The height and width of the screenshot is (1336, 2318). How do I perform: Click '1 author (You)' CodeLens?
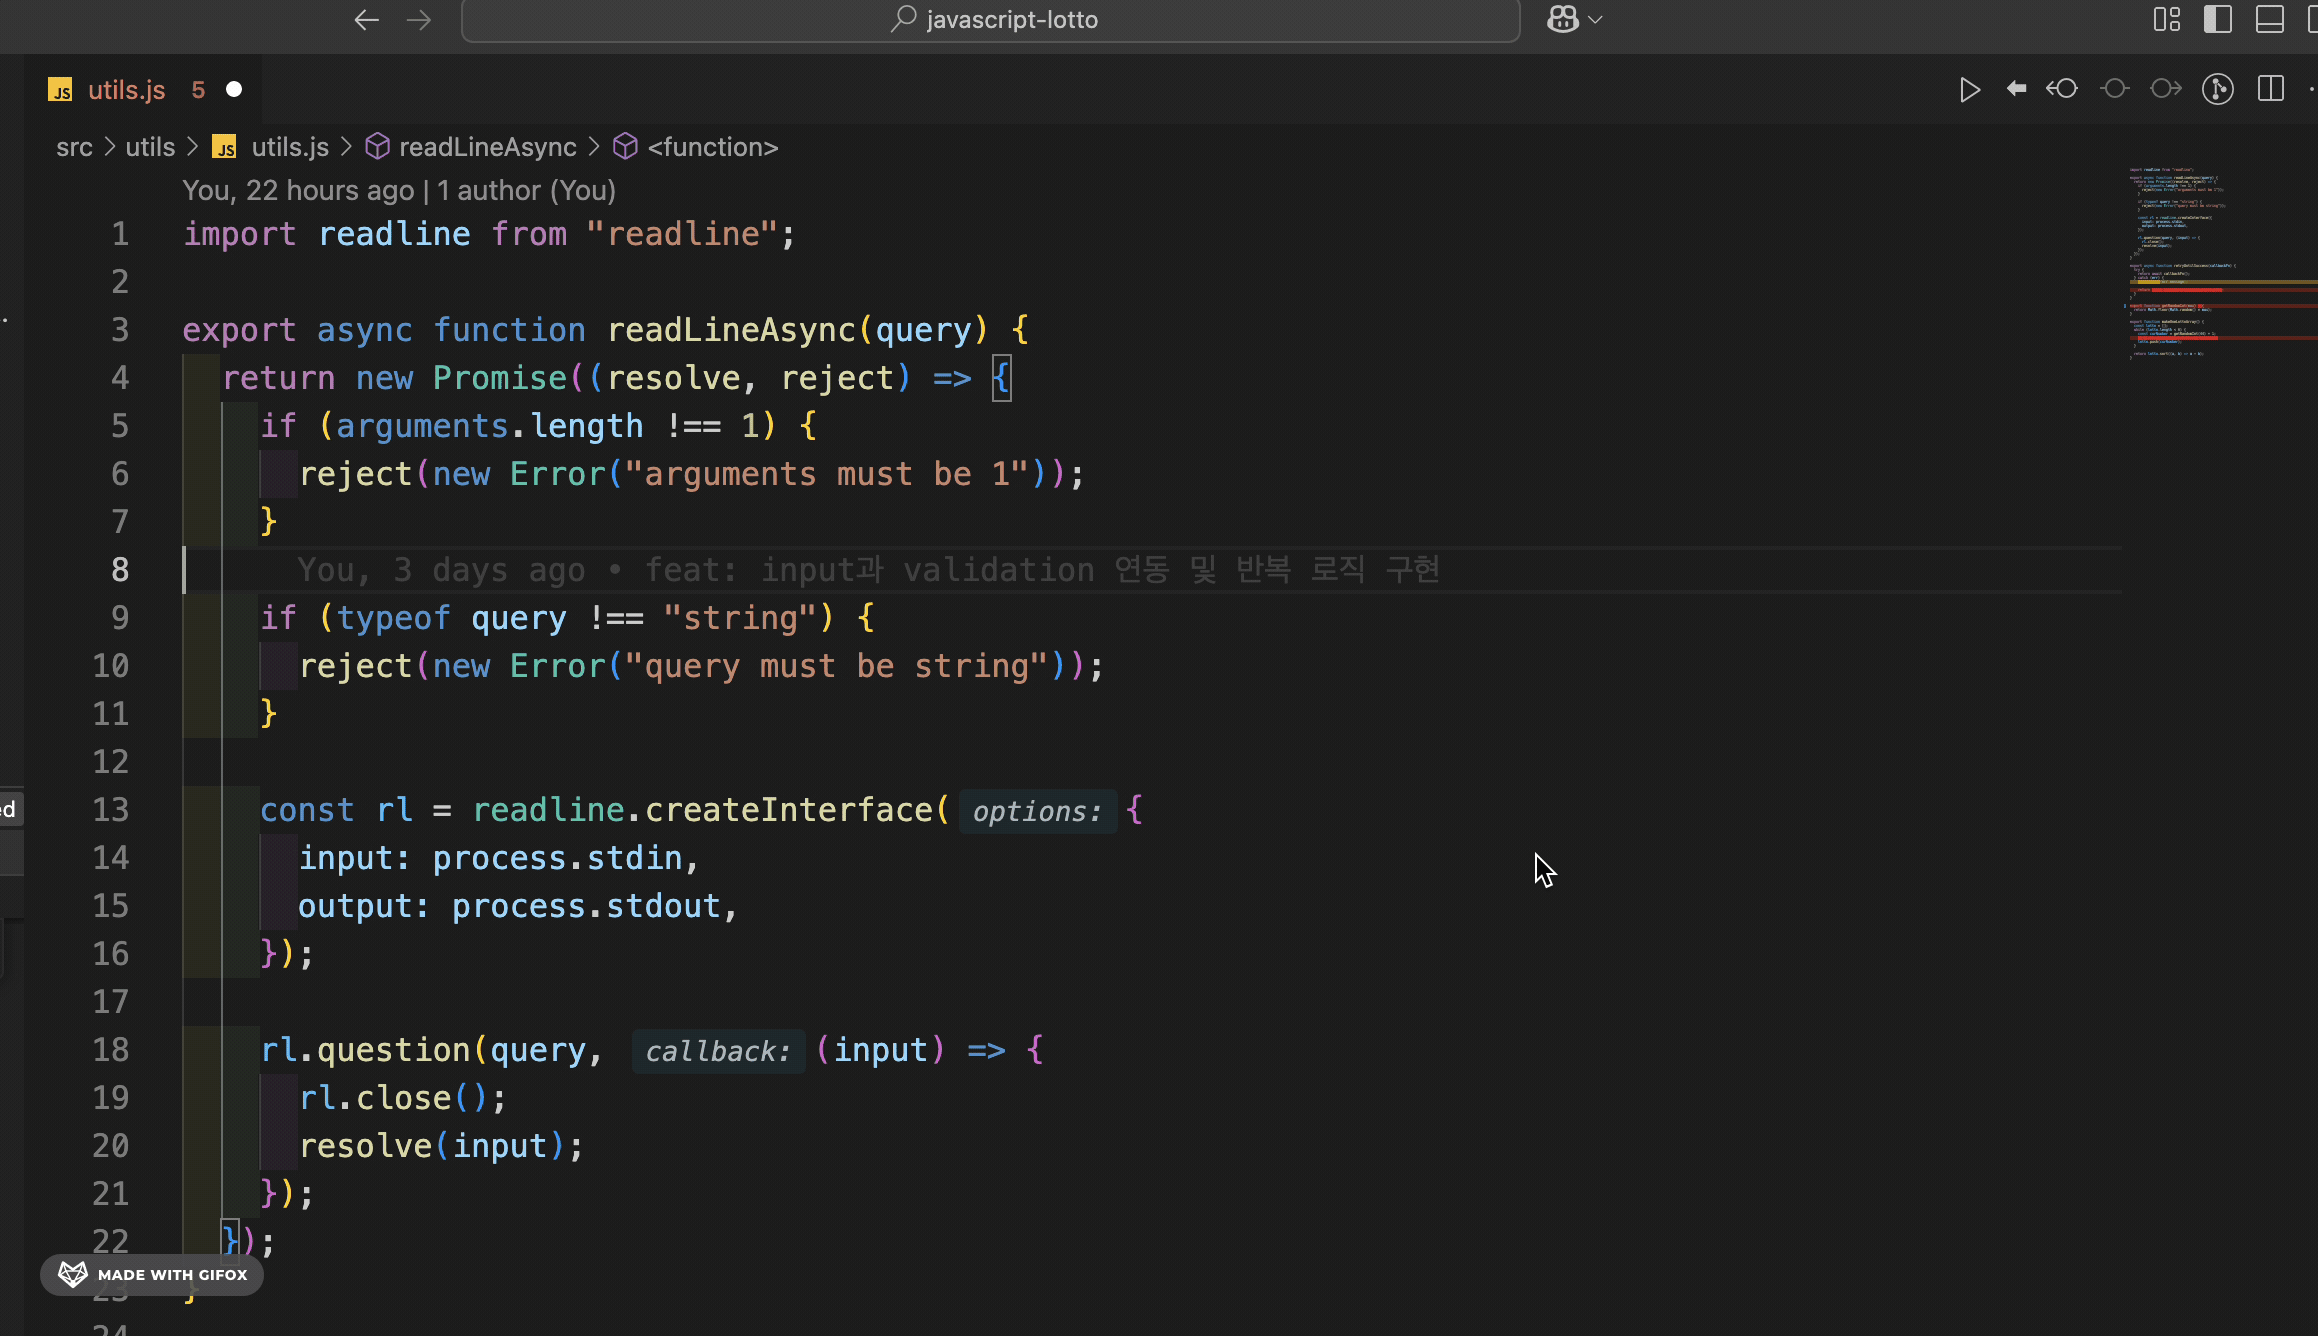[526, 190]
